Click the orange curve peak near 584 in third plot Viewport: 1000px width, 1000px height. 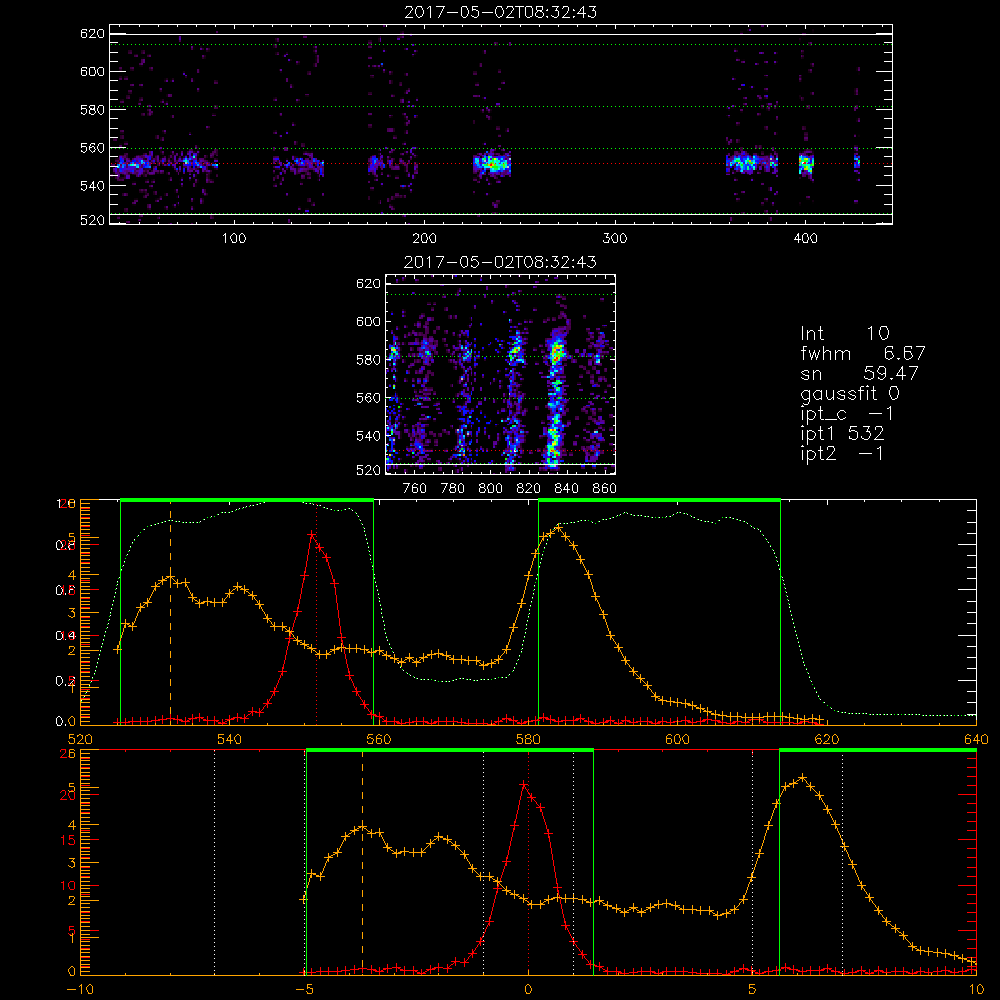(559, 527)
